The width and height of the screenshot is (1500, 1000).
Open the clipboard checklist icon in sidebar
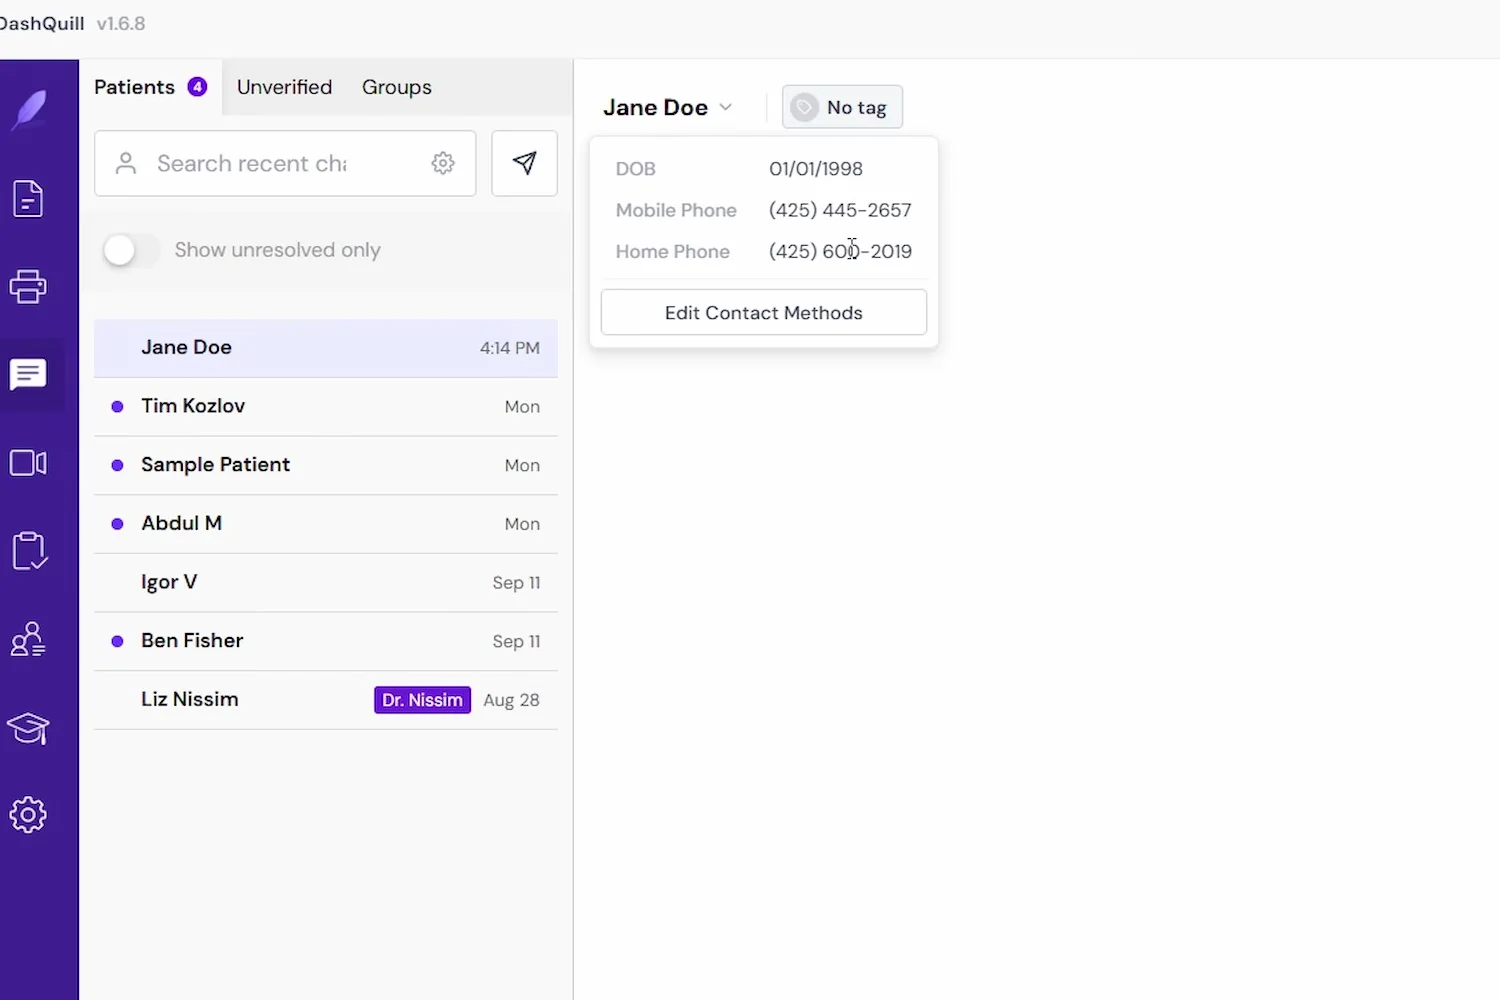point(29,551)
